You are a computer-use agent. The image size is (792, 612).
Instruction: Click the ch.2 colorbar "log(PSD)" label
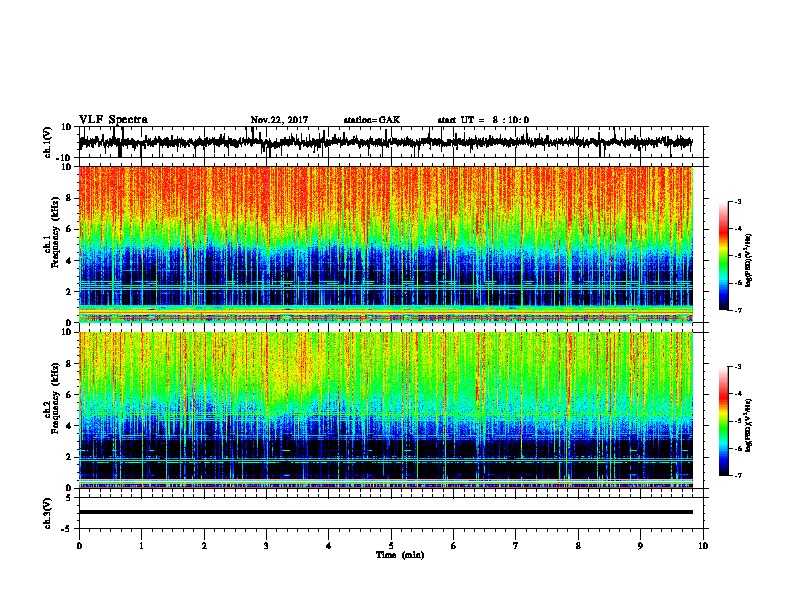[748, 425]
